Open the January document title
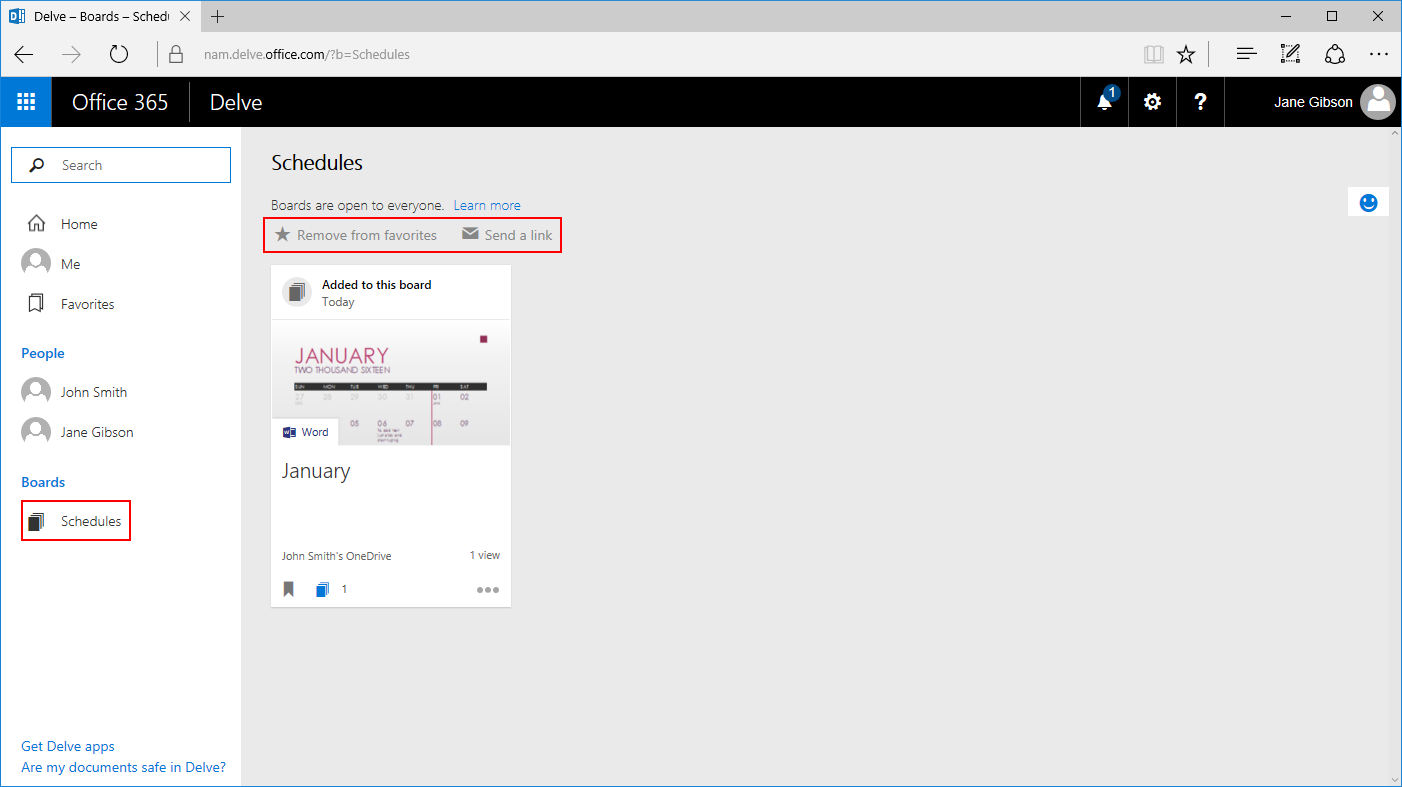 coord(316,471)
